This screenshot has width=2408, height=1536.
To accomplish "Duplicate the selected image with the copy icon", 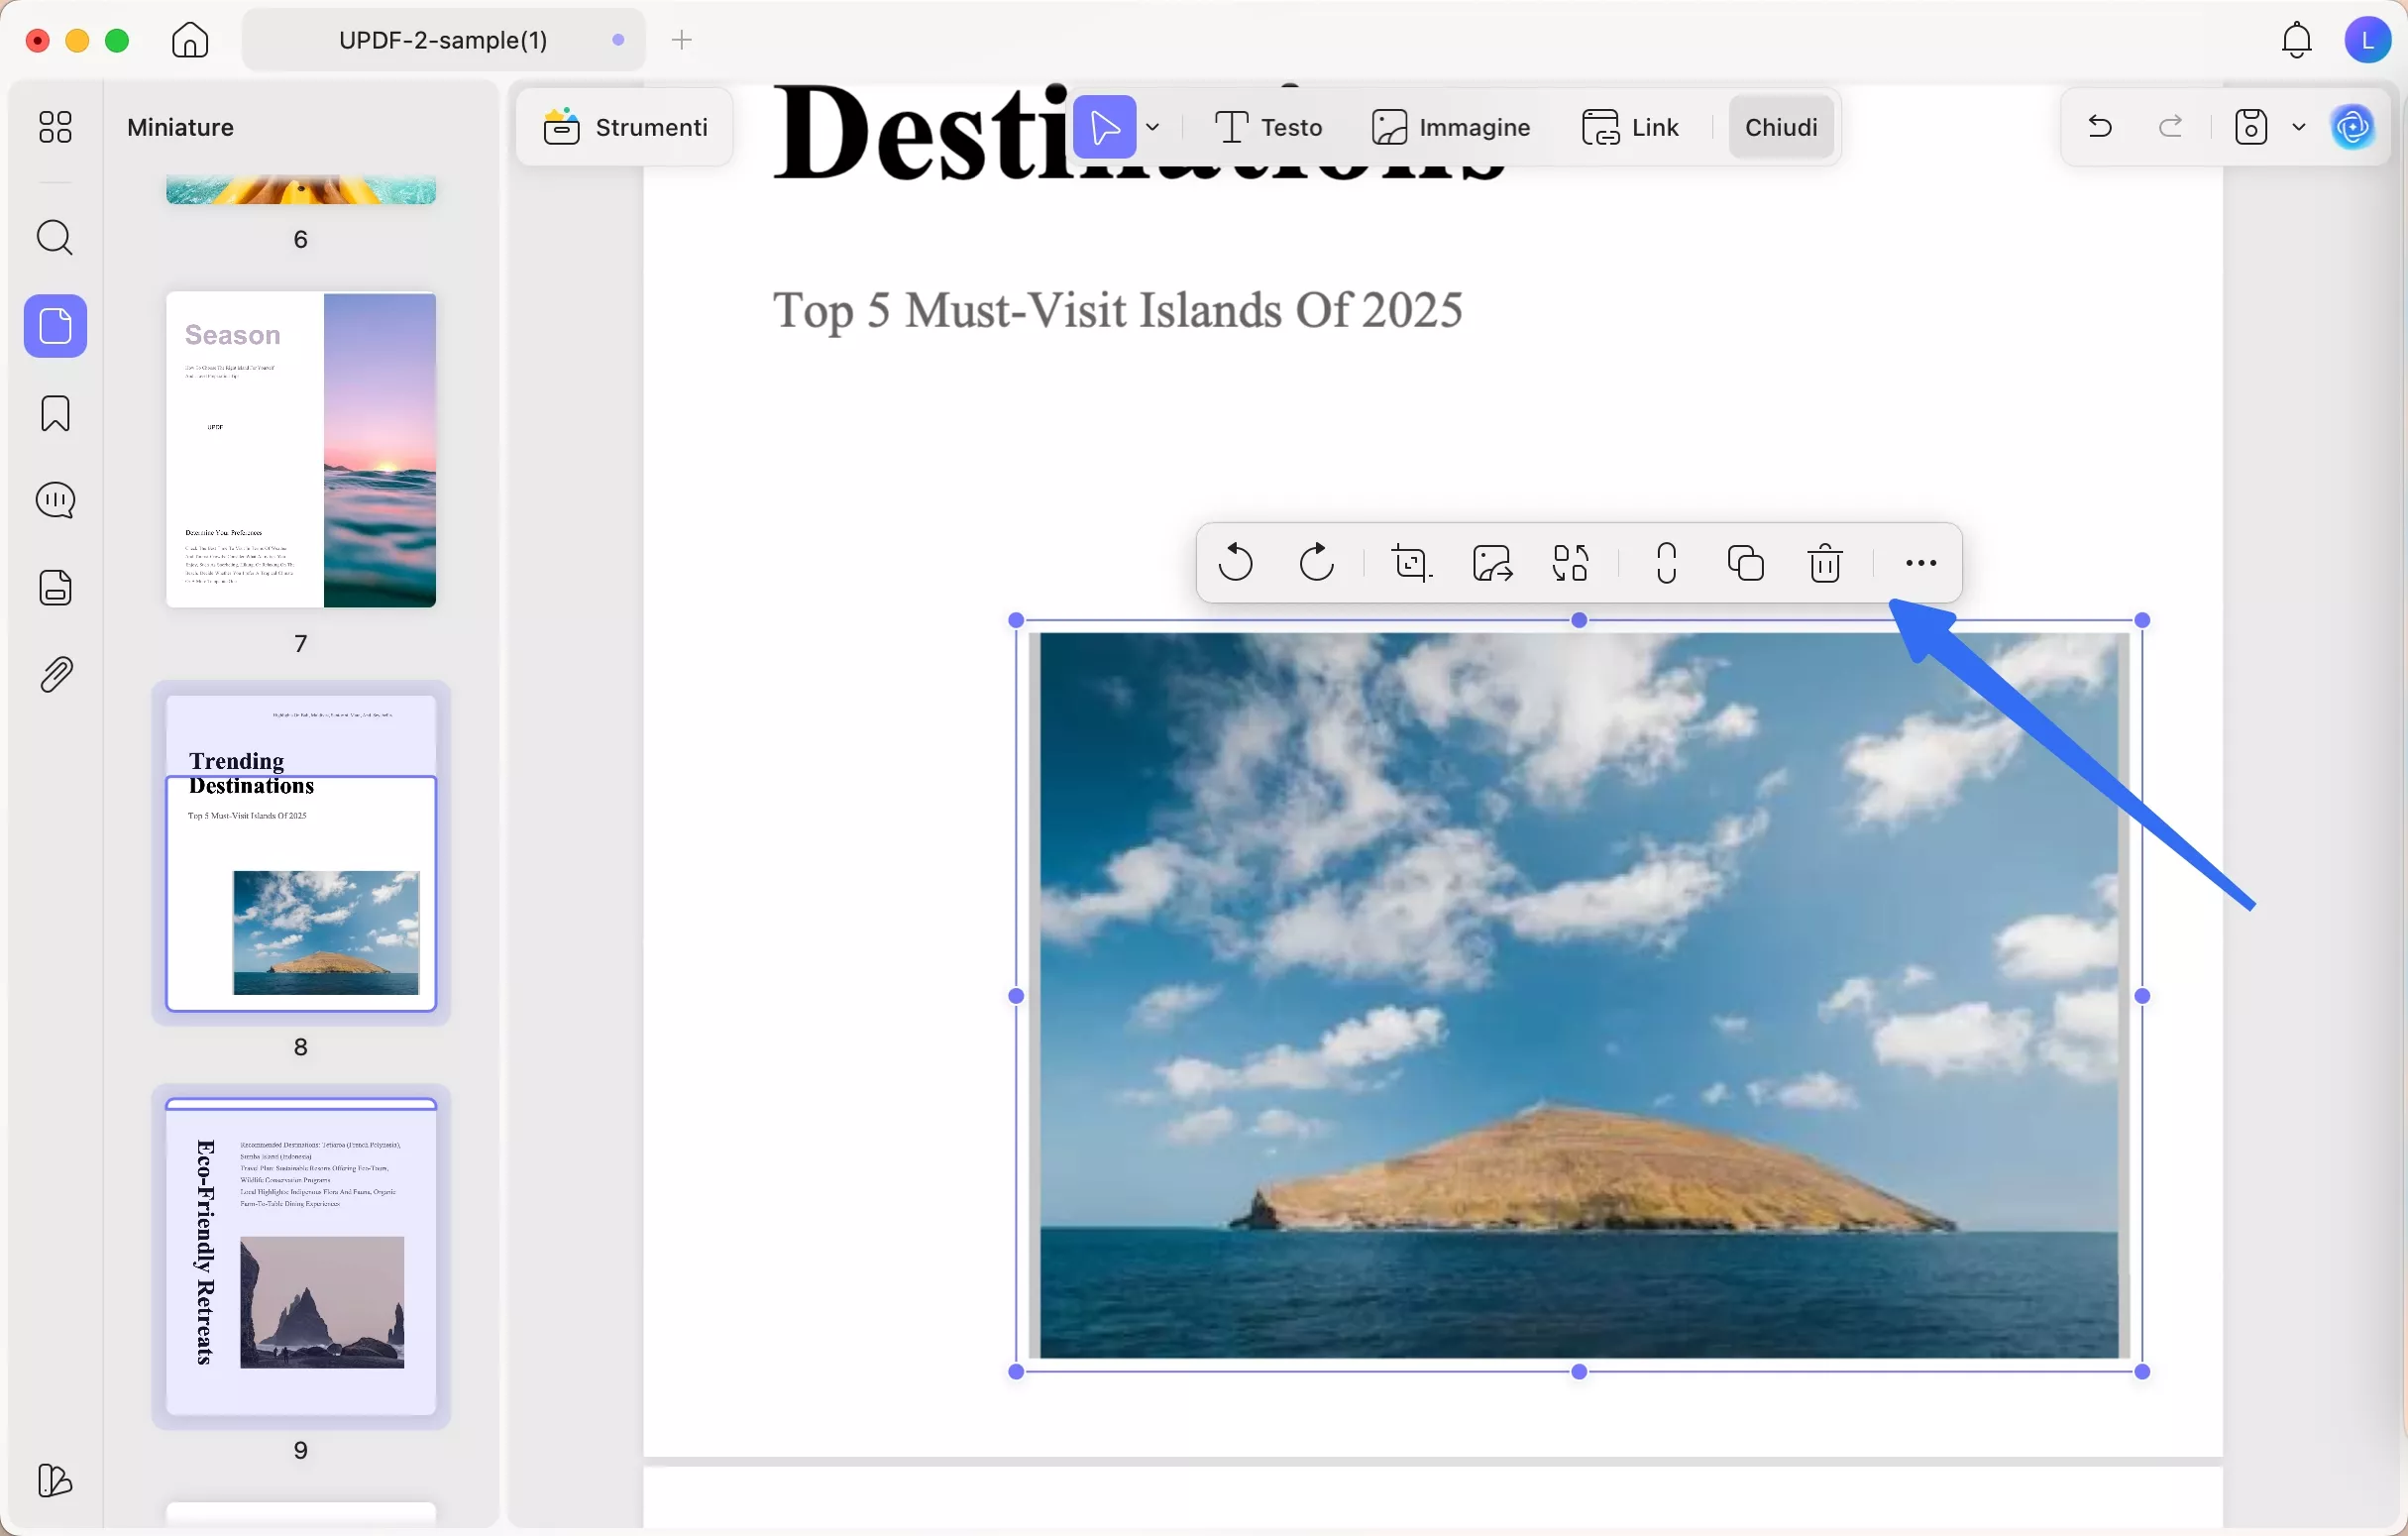I will pos(1746,563).
